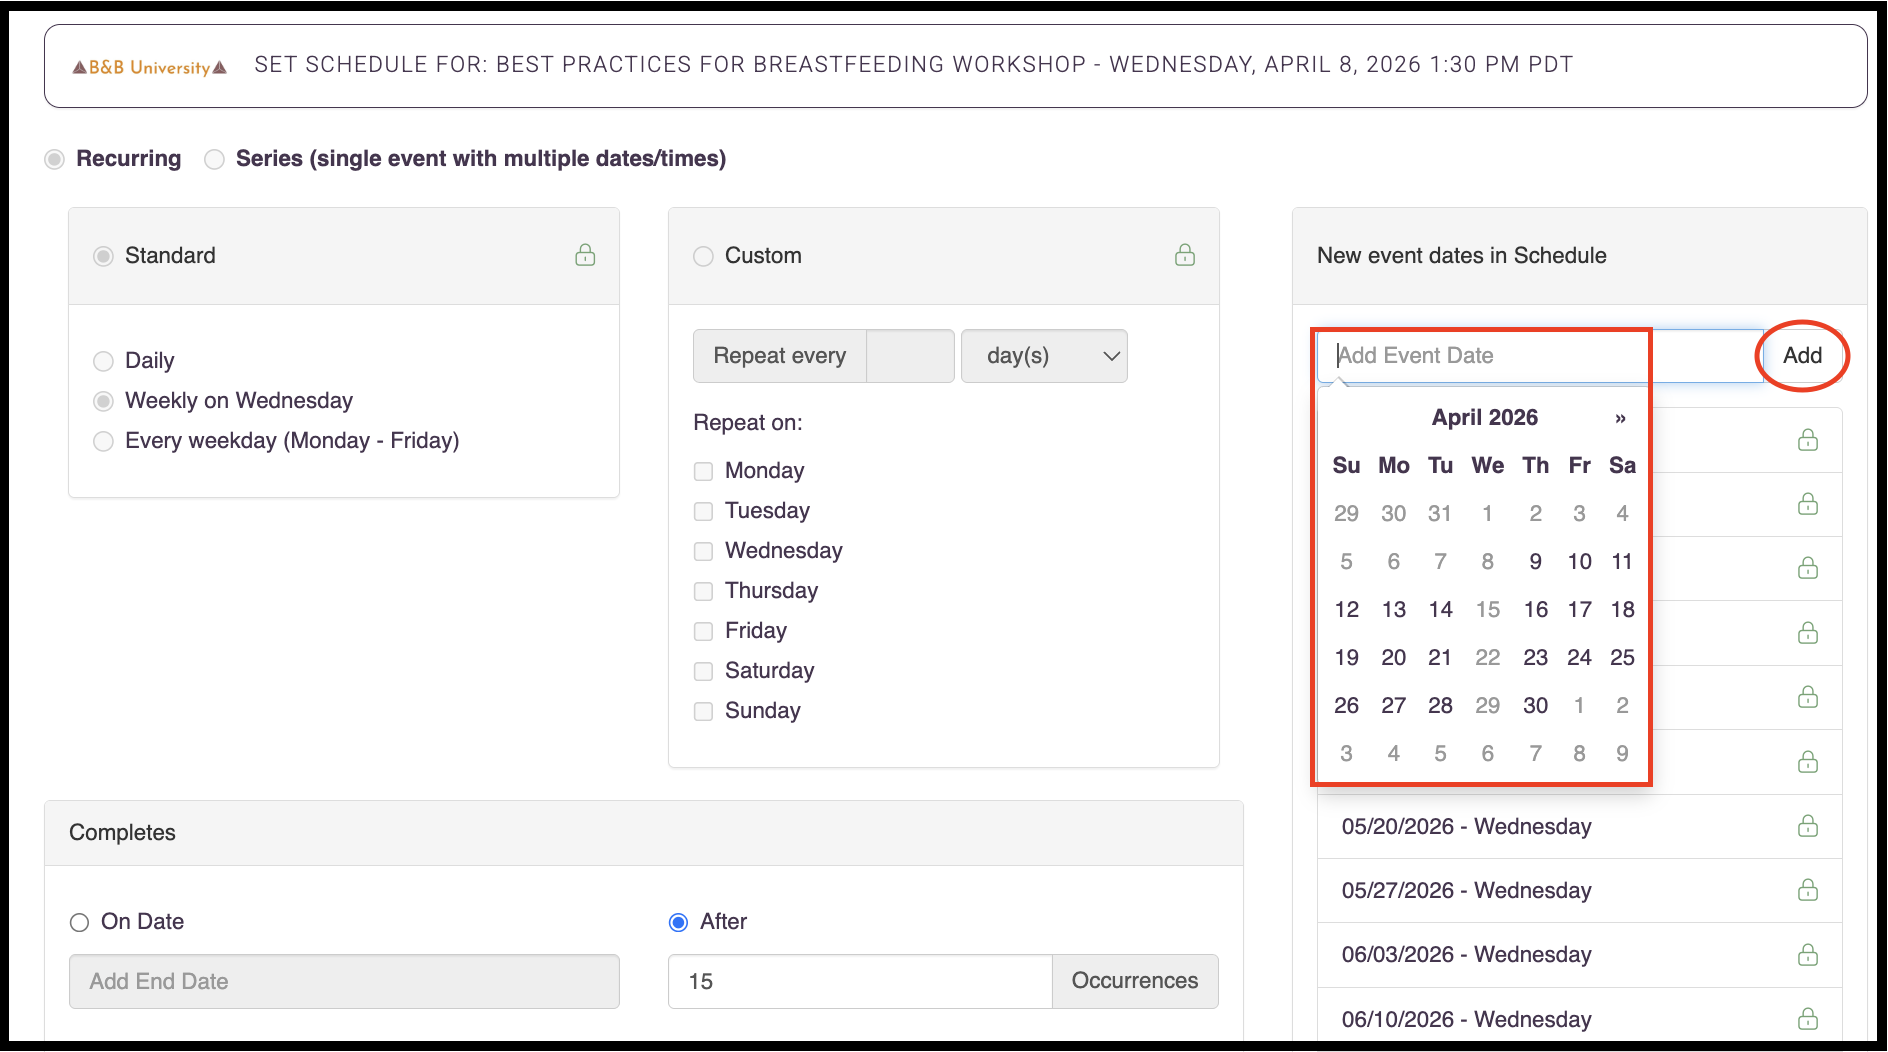The width and height of the screenshot is (1888, 1052).
Task: Pick day 21 in the April calendar
Action: pos(1440,657)
